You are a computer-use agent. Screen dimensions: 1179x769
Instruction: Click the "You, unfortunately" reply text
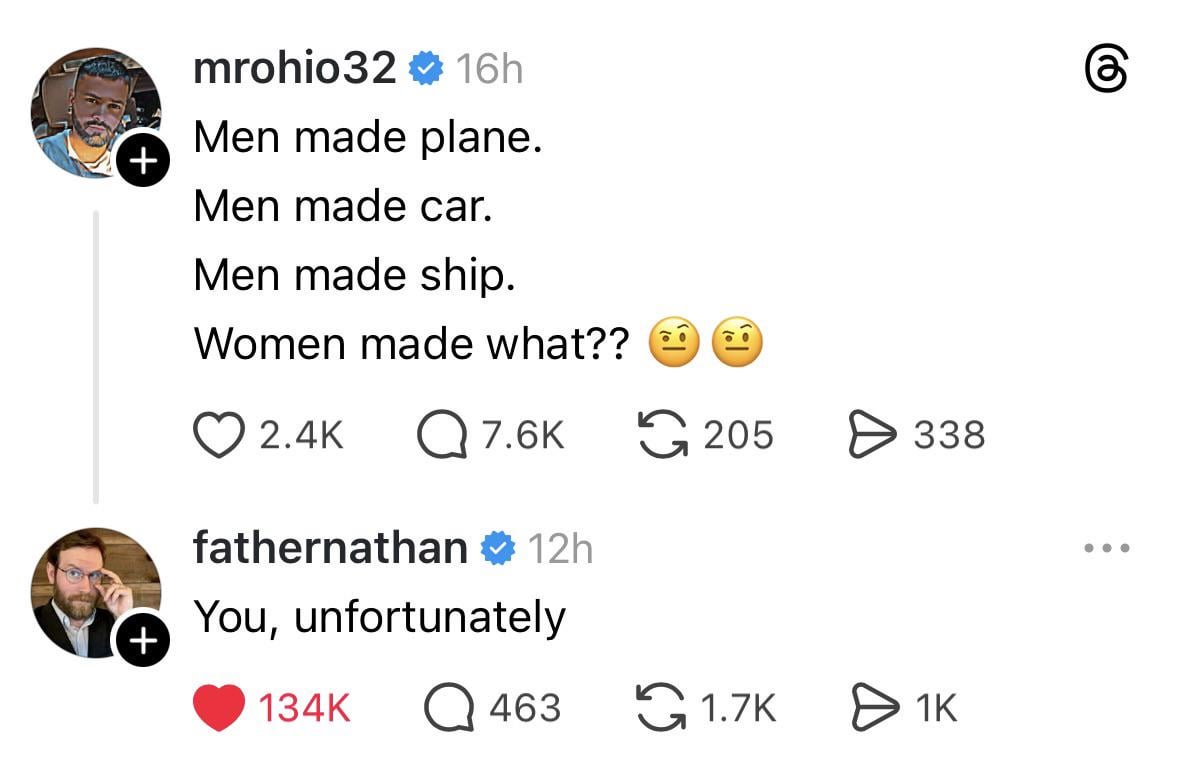(x=379, y=616)
